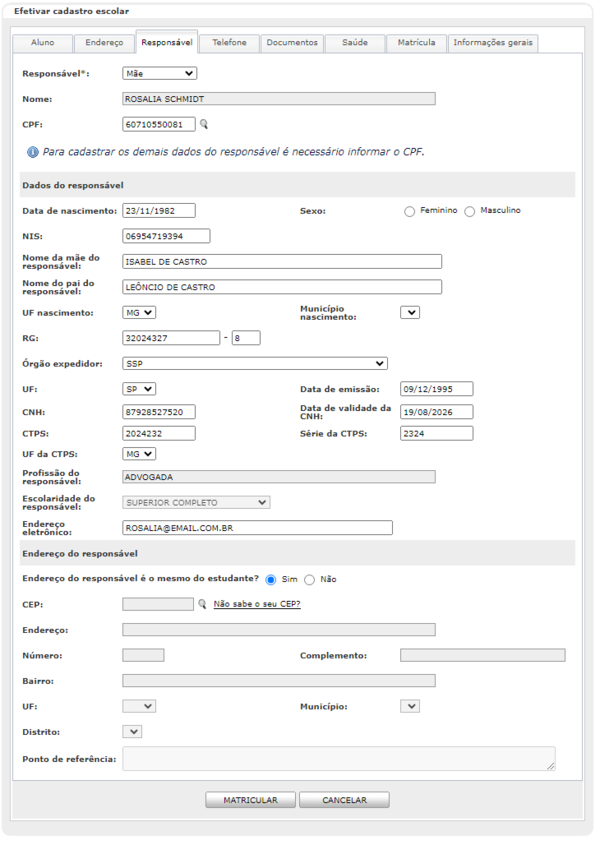Image resolution: width=600 pixels, height=845 pixels.
Task: Open the Saúde tab
Action: (x=355, y=43)
